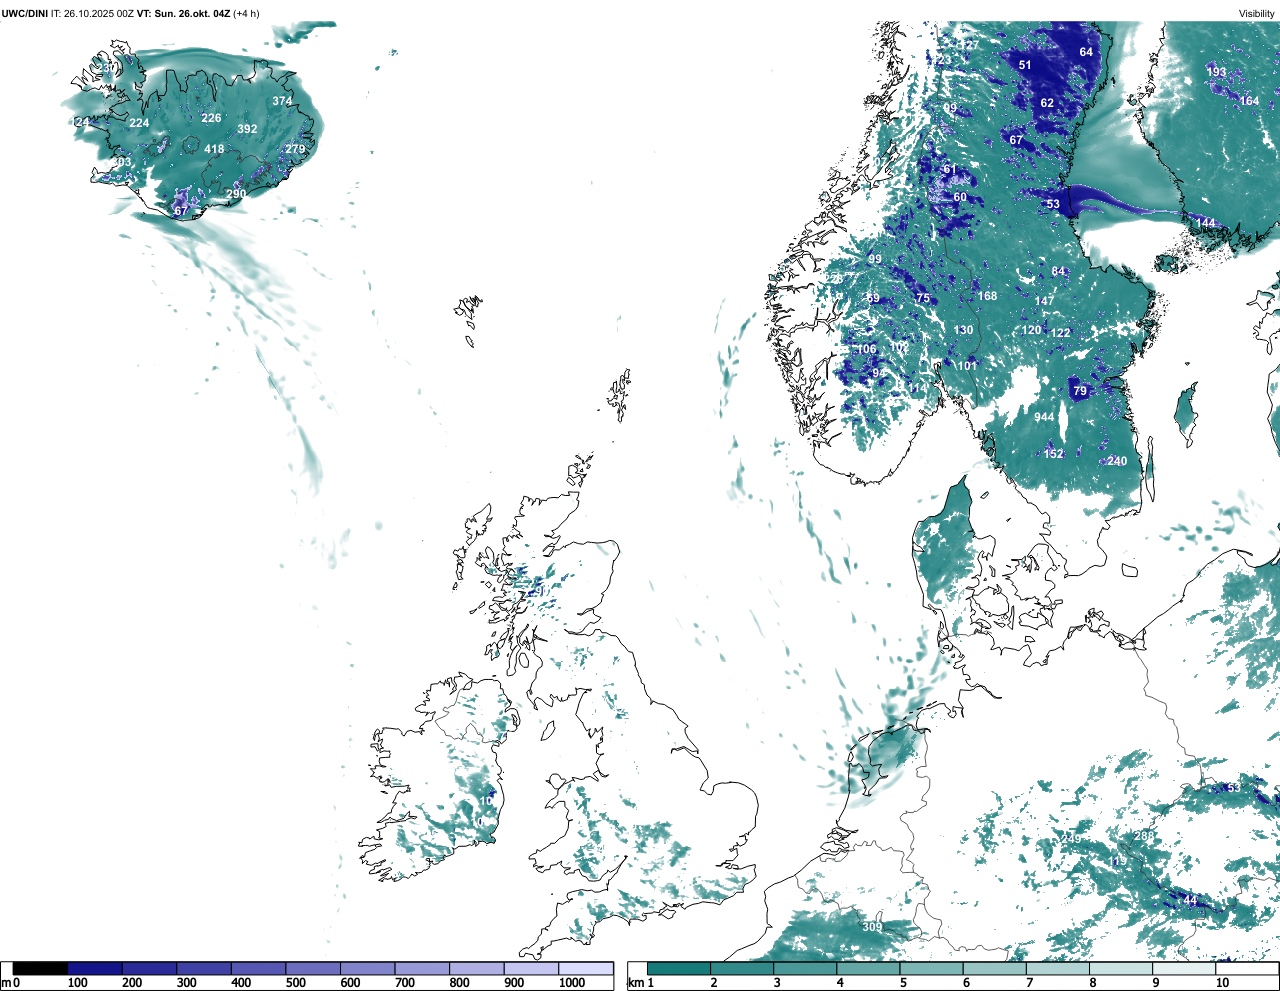Viewport: 1280px width, 991px height.
Task: Click the 224 value in western Iceland
Action: (x=139, y=123)
